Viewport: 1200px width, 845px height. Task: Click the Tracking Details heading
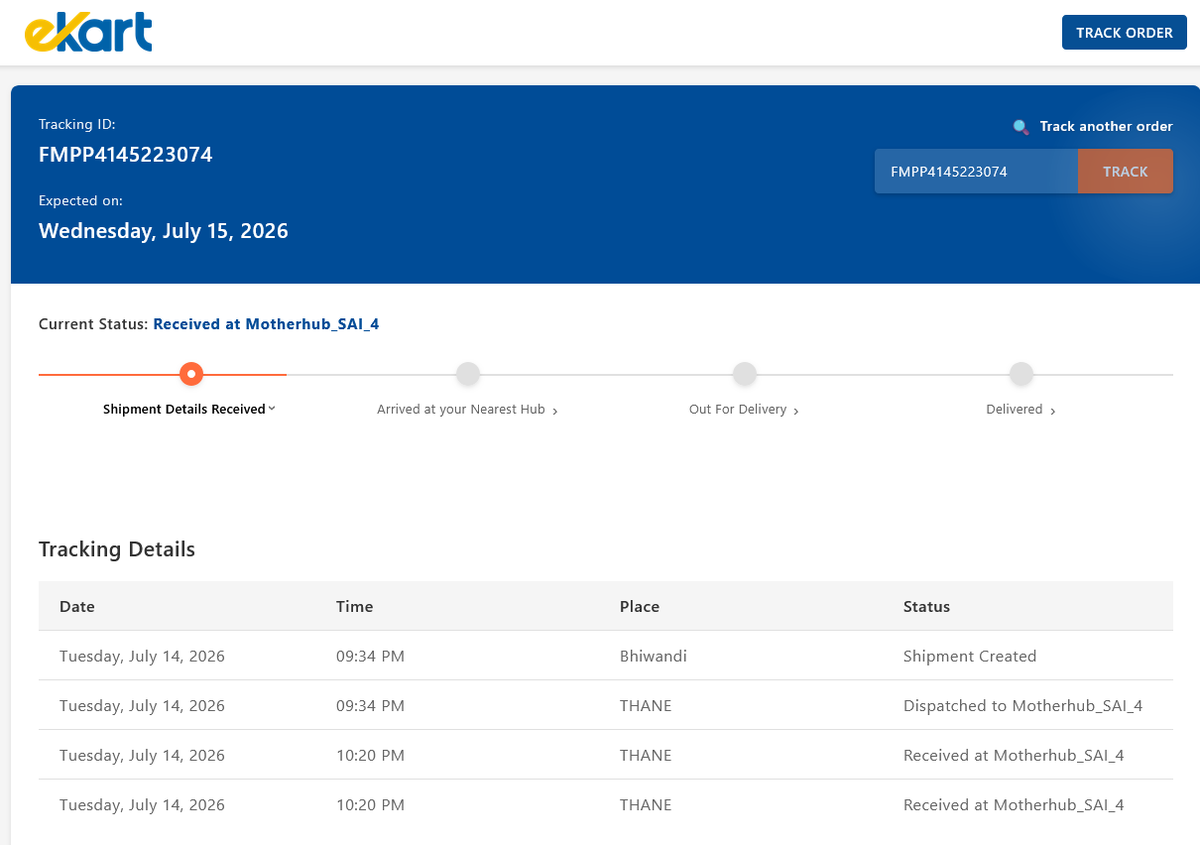(x=117, y=549)
